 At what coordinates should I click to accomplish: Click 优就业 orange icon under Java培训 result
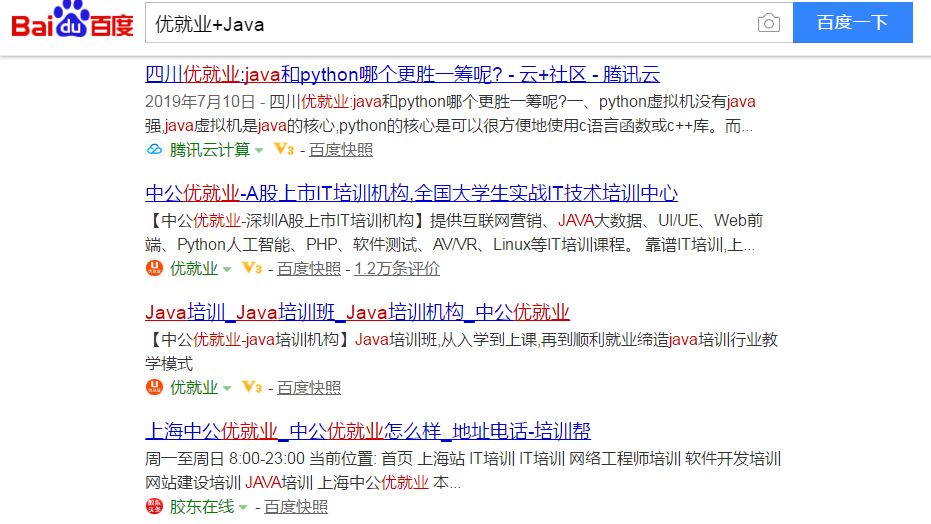coord(154,387)
